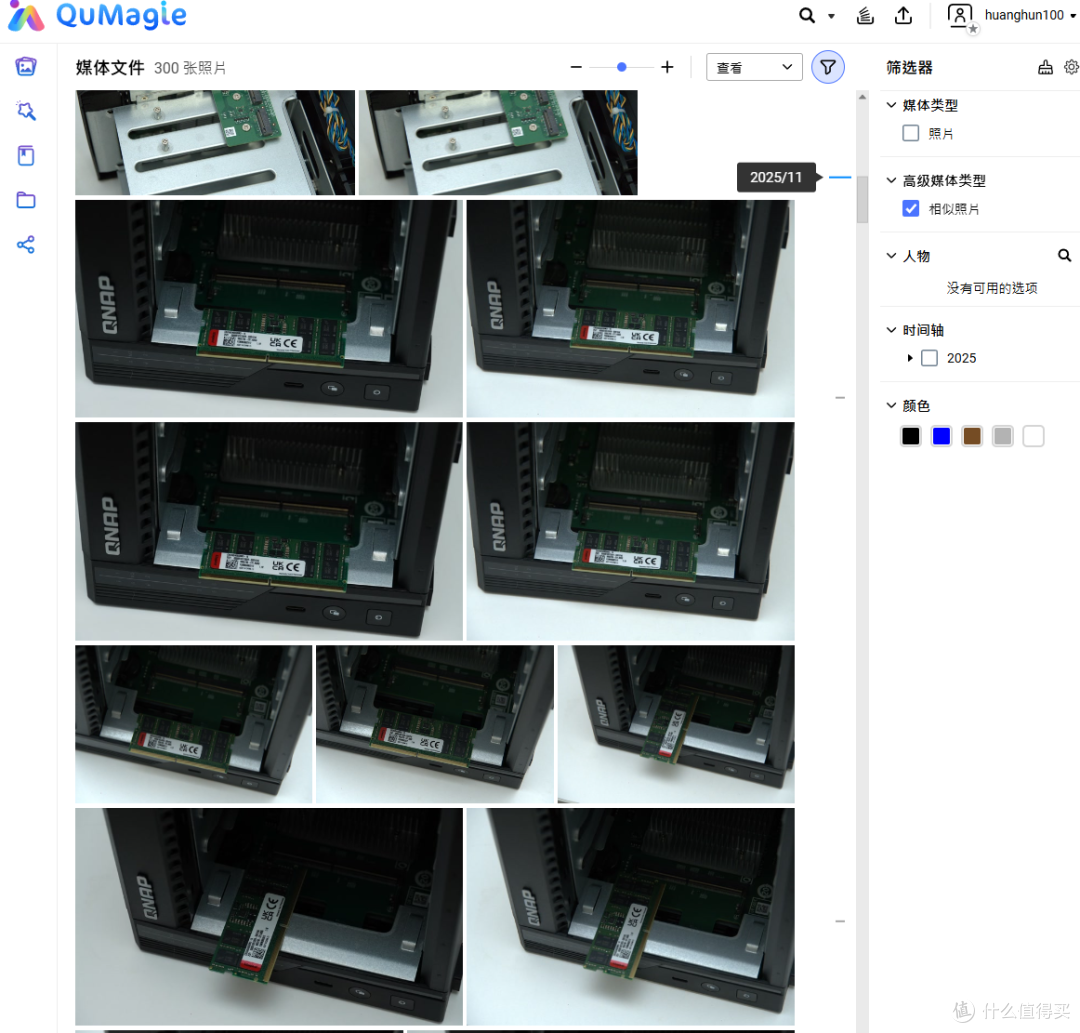Clear filters with the broom icon

(1046, 67)
